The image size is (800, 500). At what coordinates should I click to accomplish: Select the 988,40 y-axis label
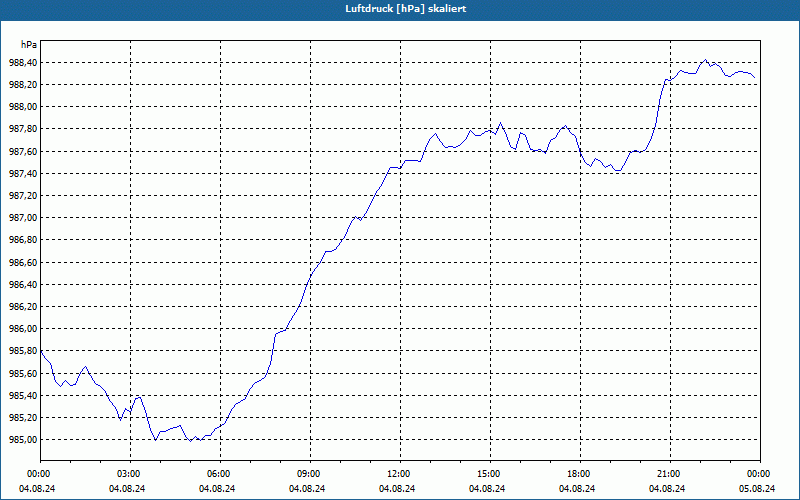[x=23, y=63]
